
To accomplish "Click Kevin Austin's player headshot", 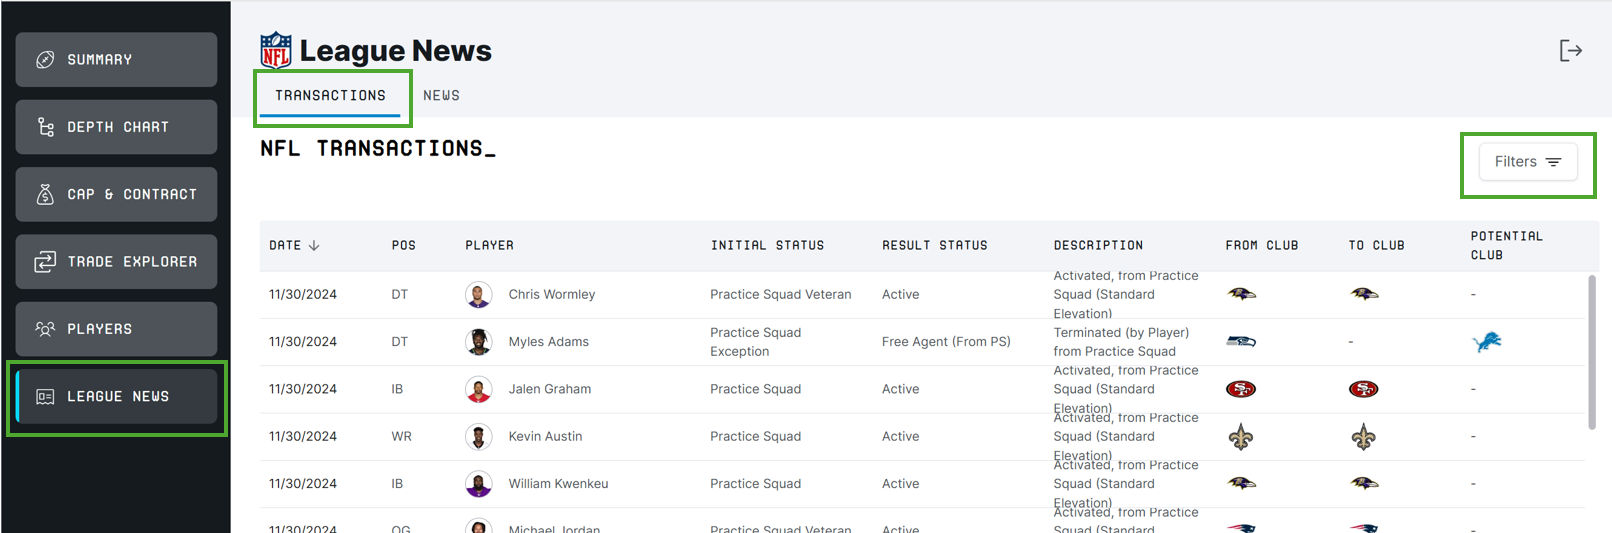I will [479, 437].
